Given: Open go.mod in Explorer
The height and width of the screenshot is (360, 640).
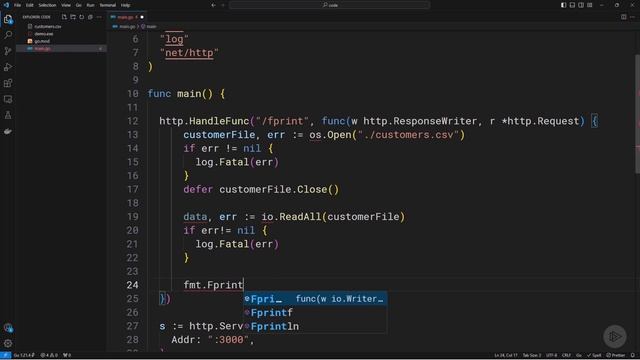Looking at the screenshot, I should point(42,41).
